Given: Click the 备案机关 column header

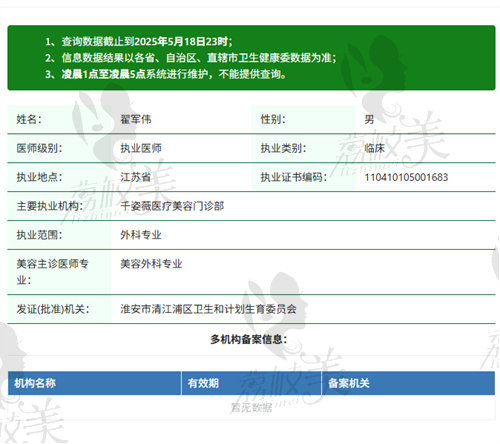Looking at the screenshot, I should 349,383.
